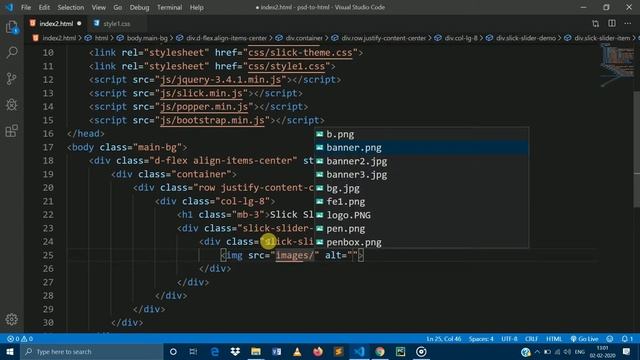The width and height of the screenshot is (640, 360).
Task: Select fe1.png suggestion
Action: 421,201
